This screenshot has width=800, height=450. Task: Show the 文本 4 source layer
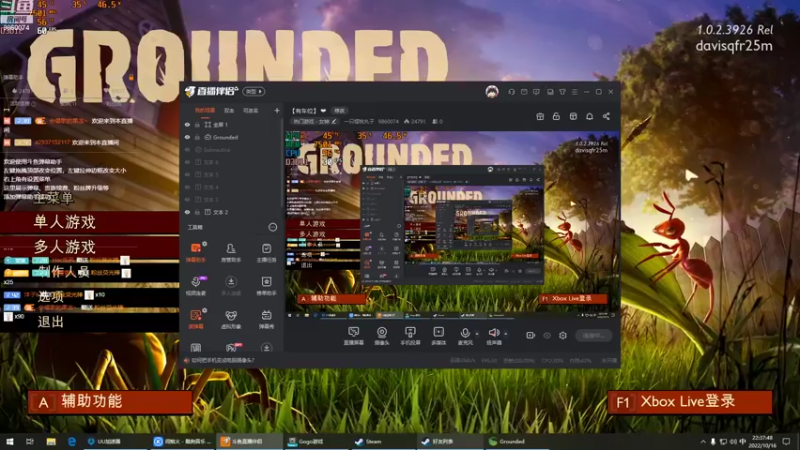coord(187,187)
